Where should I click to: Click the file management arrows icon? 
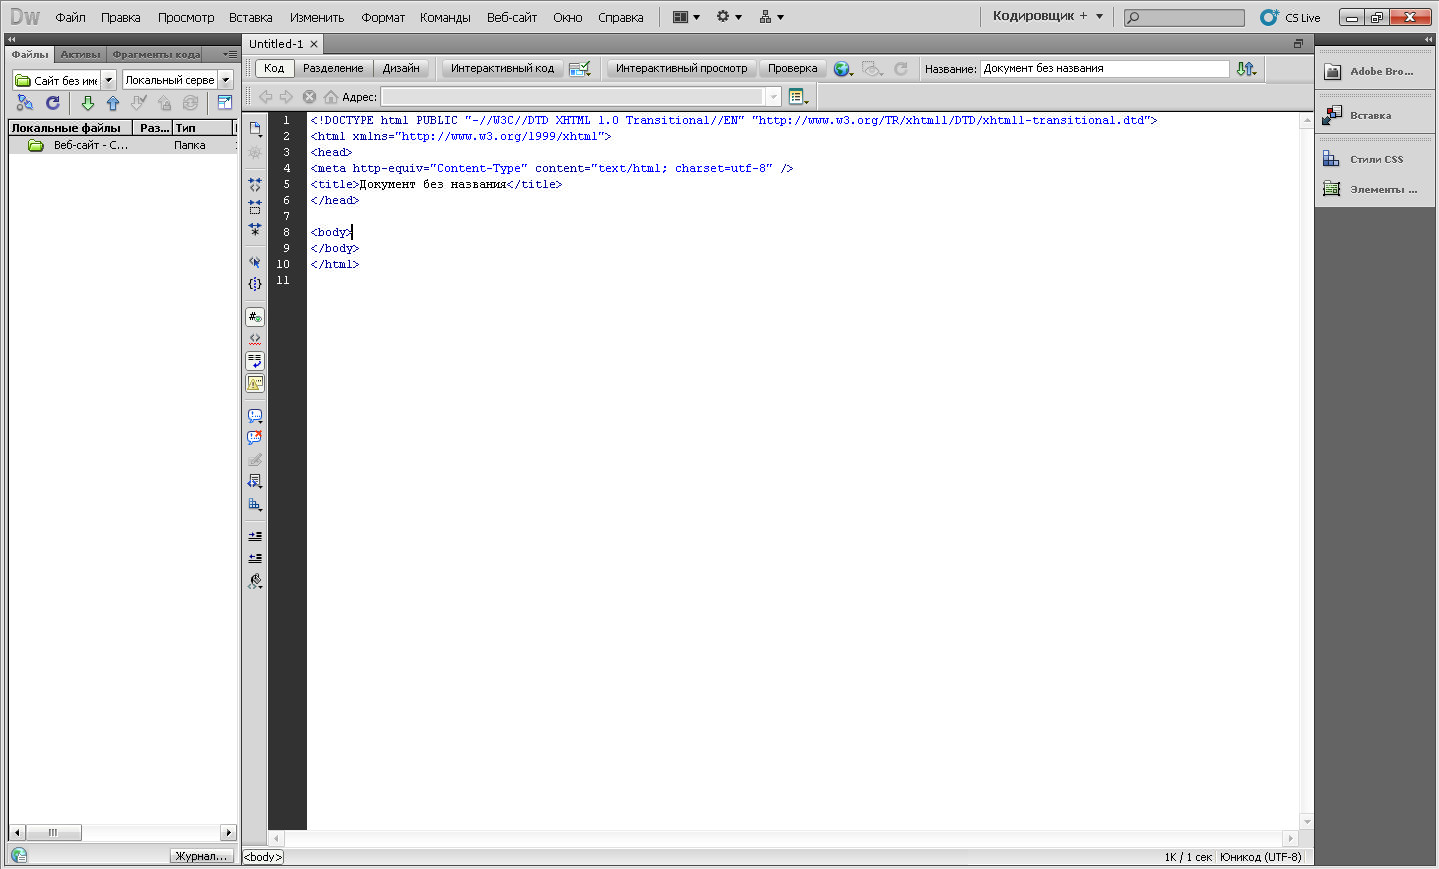[x=1245, y=69]
